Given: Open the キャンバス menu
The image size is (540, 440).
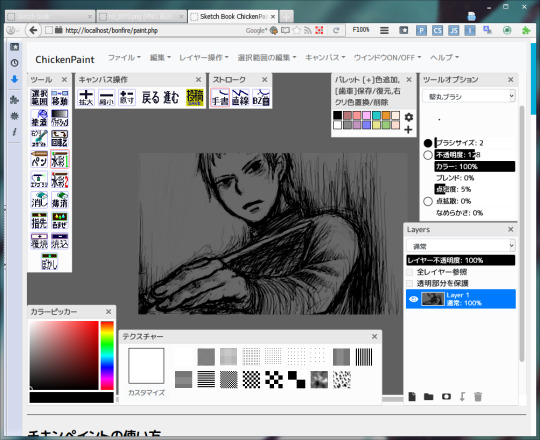Looking at the screenshot, I should pos(325,57).
